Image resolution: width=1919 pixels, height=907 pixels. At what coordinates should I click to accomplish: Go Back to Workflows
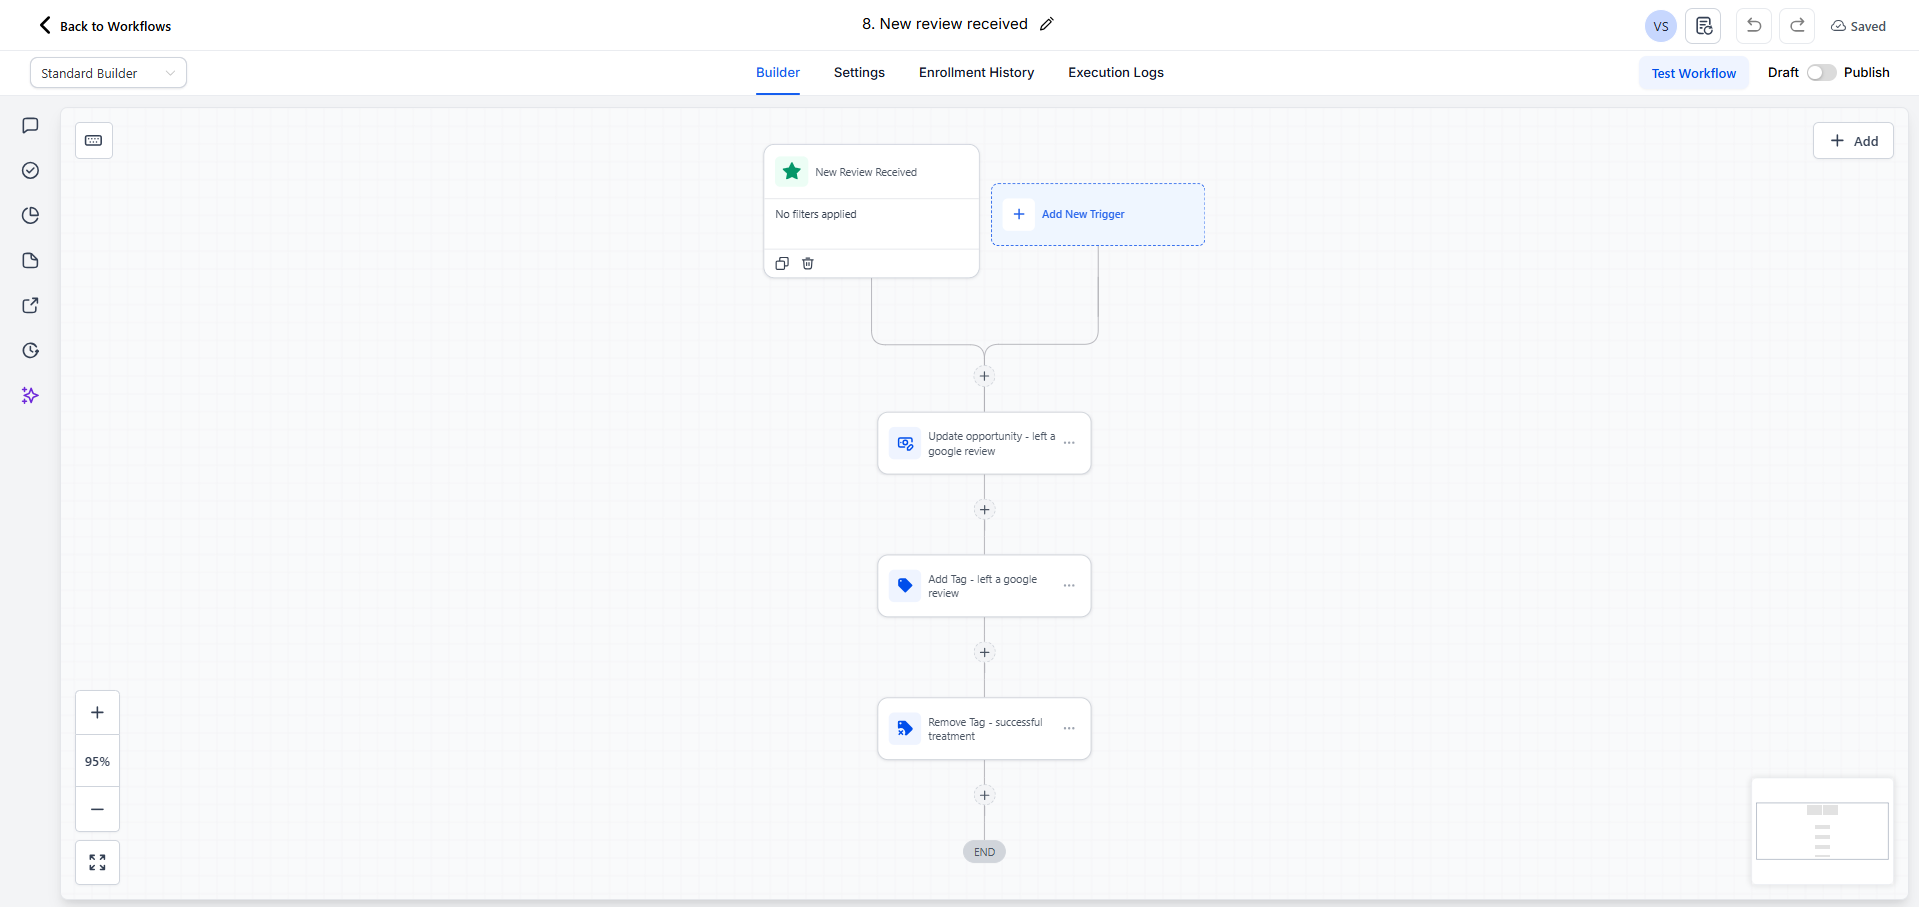pos(105,26)
